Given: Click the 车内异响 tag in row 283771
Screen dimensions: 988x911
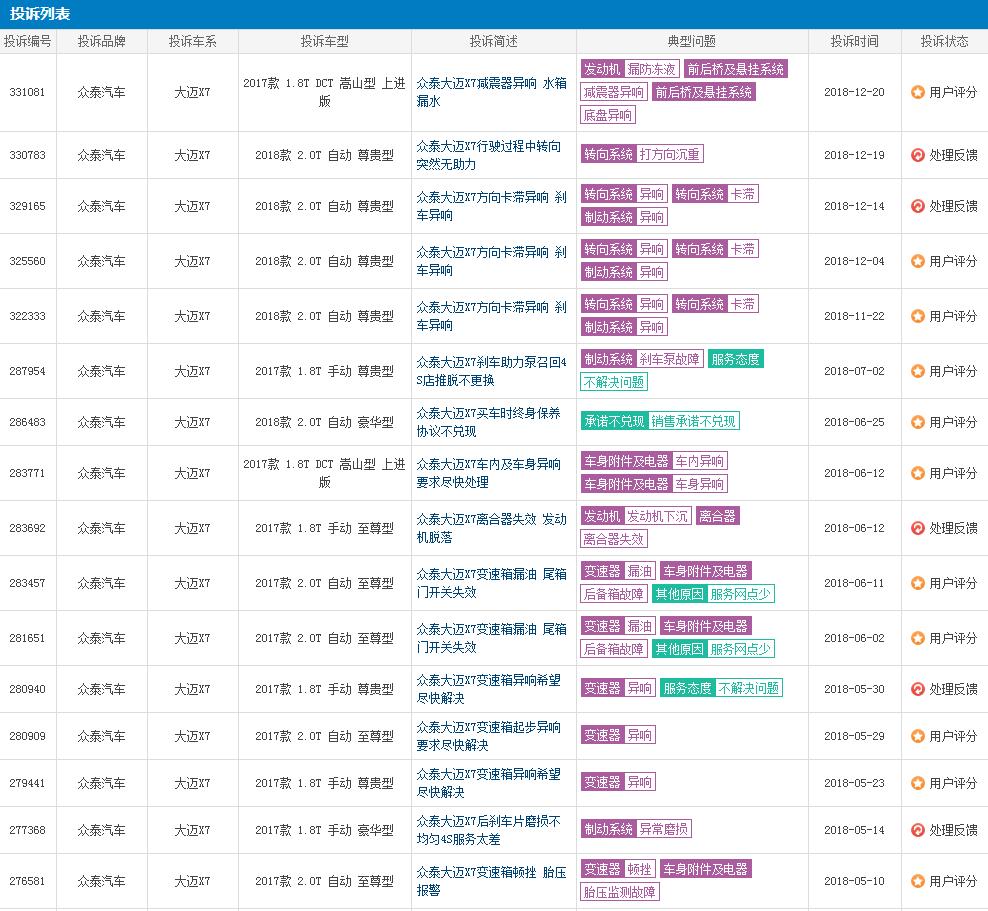Looking at the screenshot, I should click(699, 461).
